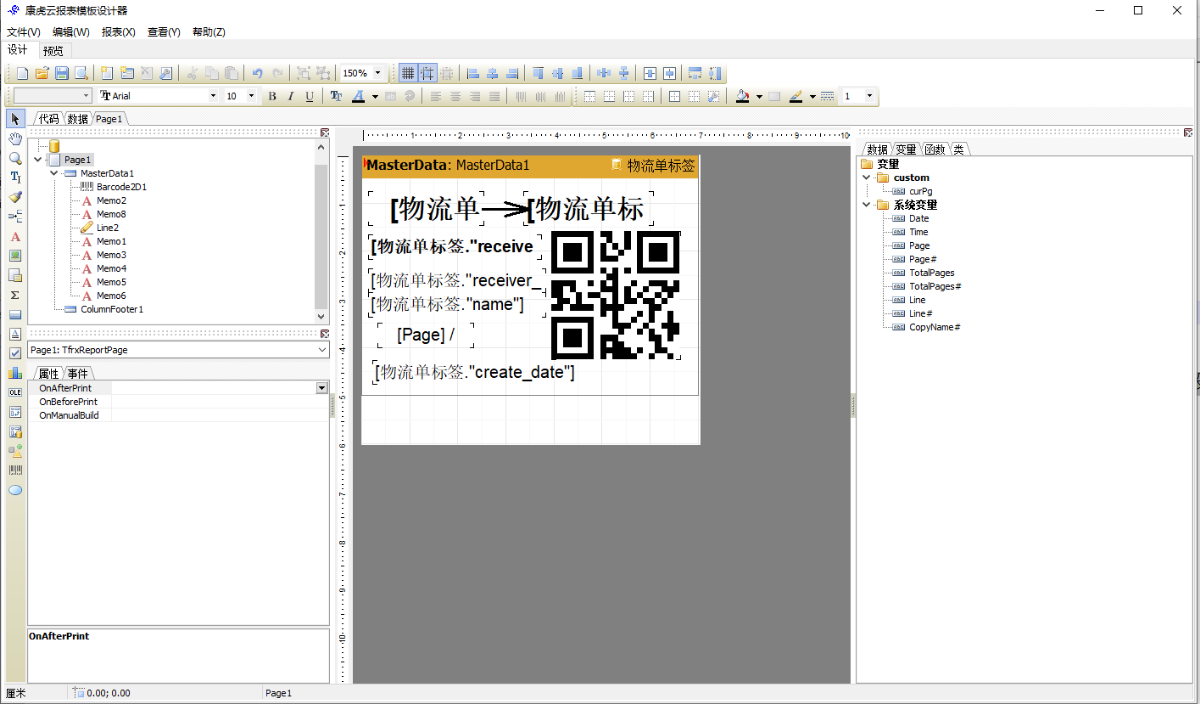Screen dimensions: 1200x704
Task: Select Barcode2D1 in the report tree
Action: click(x=121, y=187)
